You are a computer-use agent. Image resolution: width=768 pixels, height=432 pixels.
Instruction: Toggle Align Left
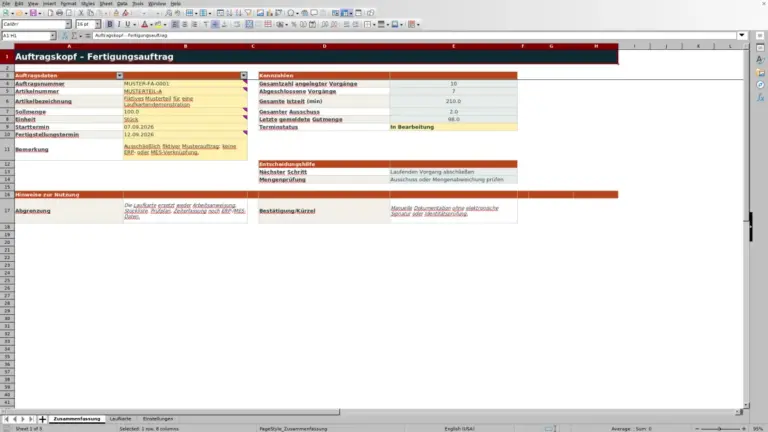click(x=175, y=24)
